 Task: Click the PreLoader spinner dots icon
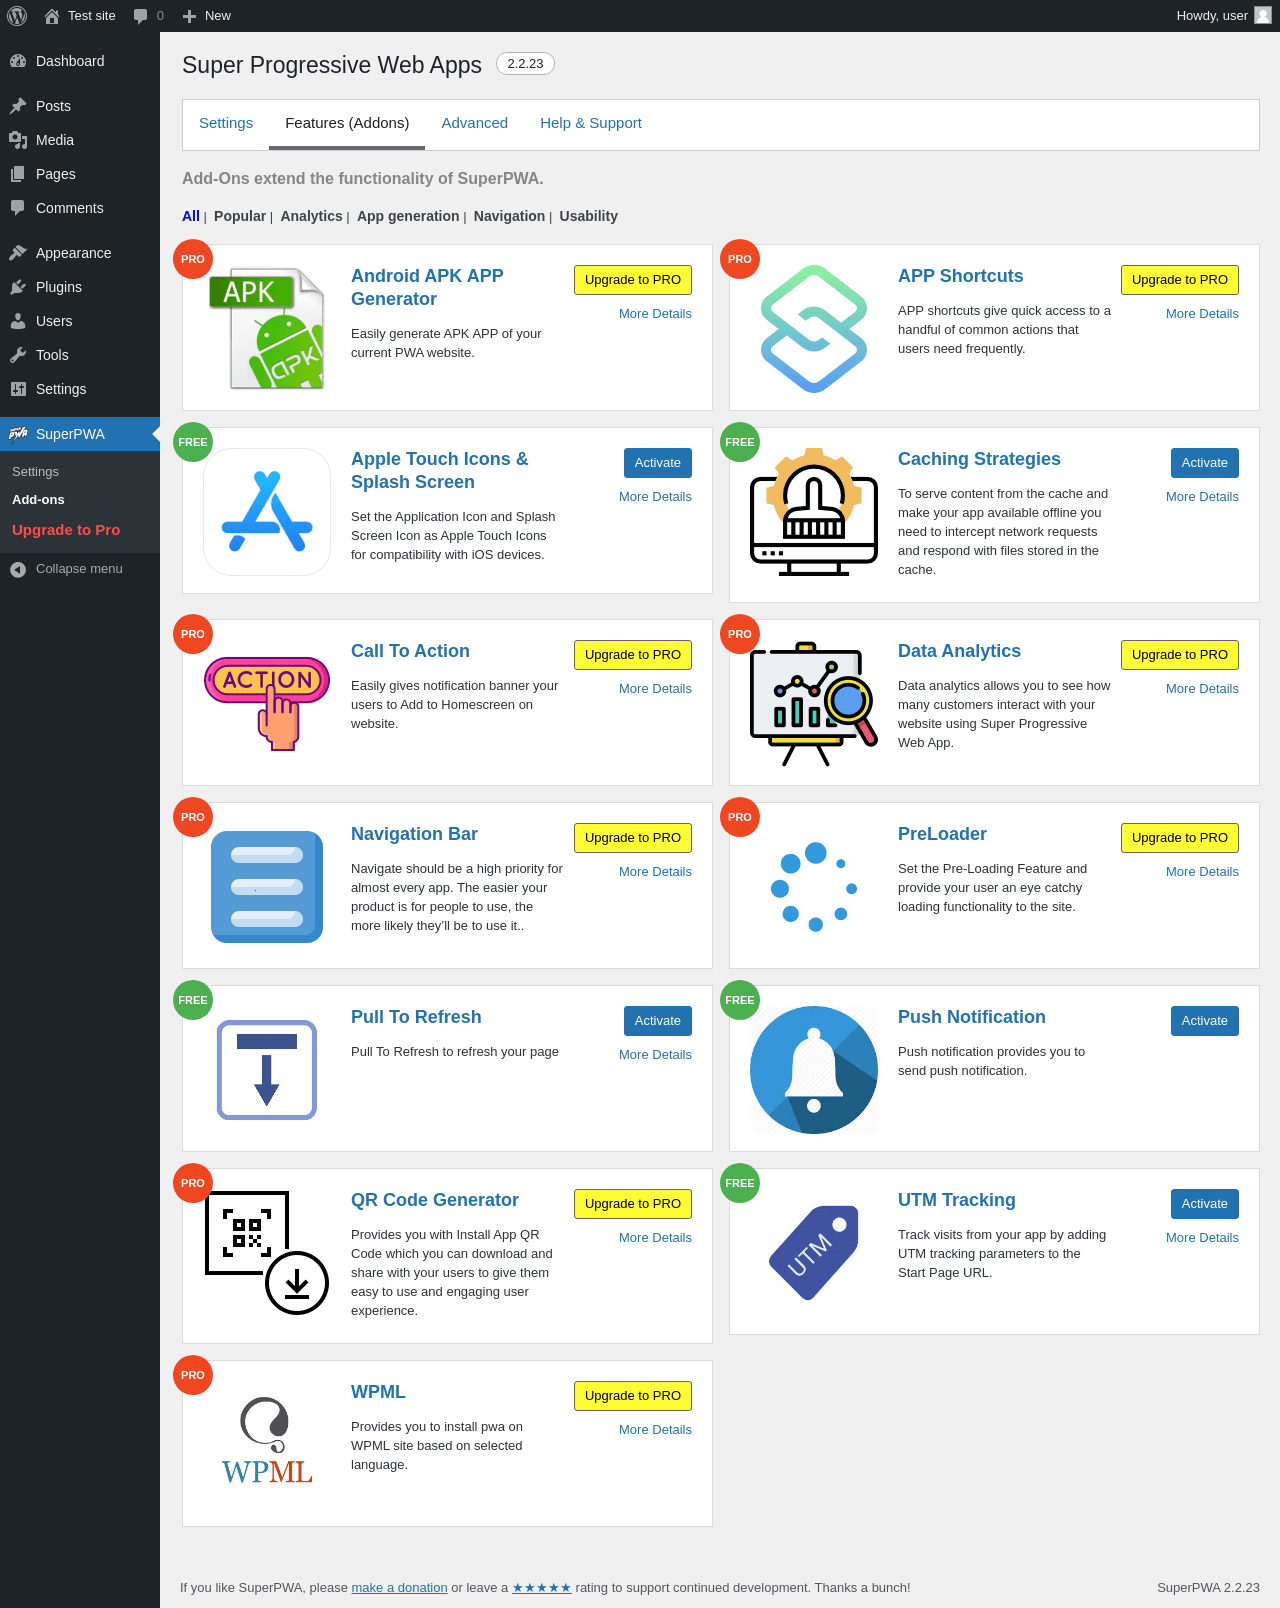814,887
